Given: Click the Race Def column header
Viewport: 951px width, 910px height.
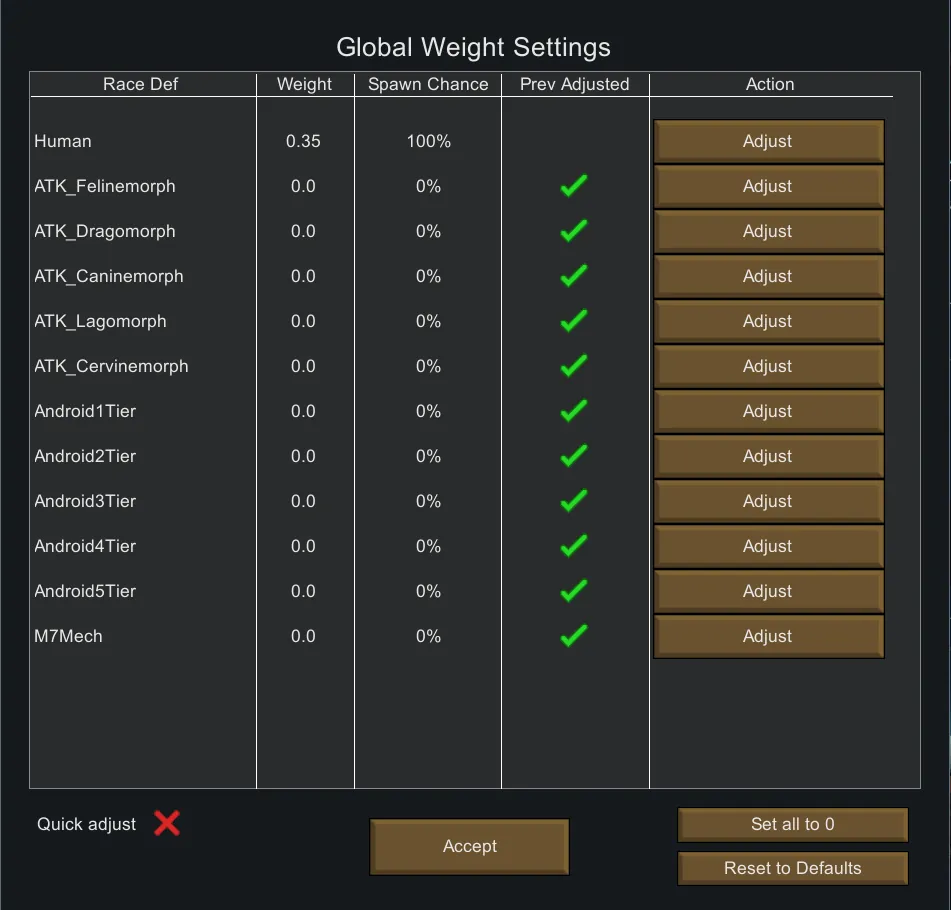Looking at the screenshot, I should coord(140,84).
